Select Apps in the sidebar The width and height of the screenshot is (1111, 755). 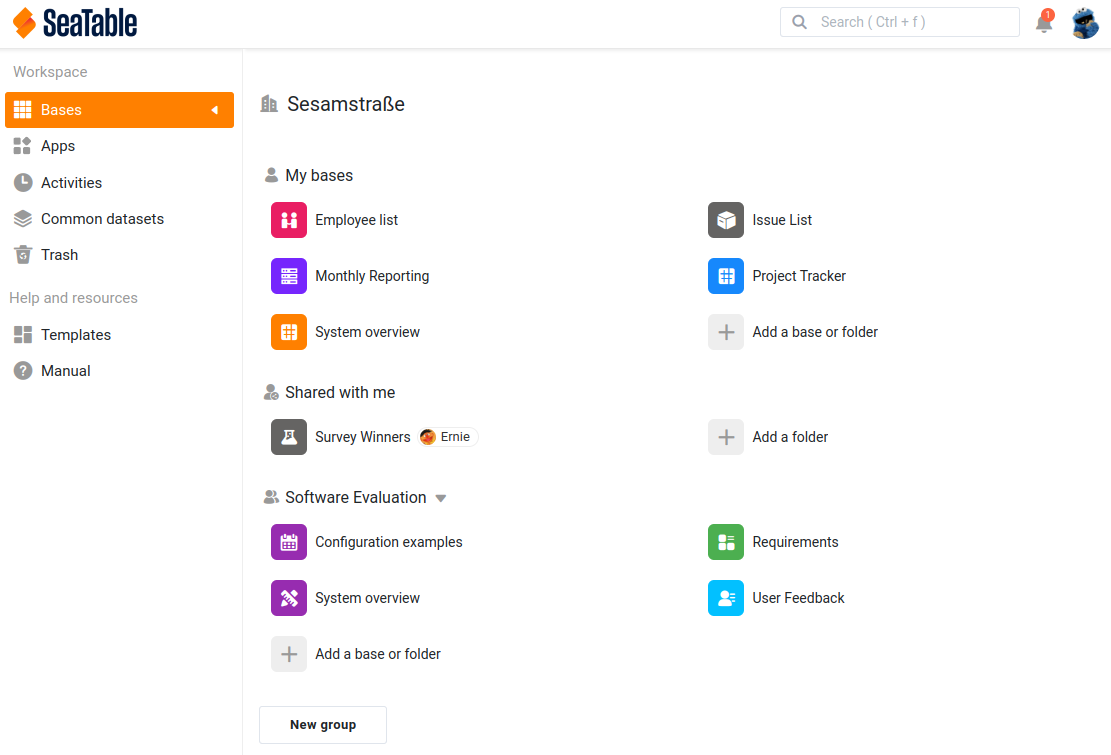pos(57,146)
